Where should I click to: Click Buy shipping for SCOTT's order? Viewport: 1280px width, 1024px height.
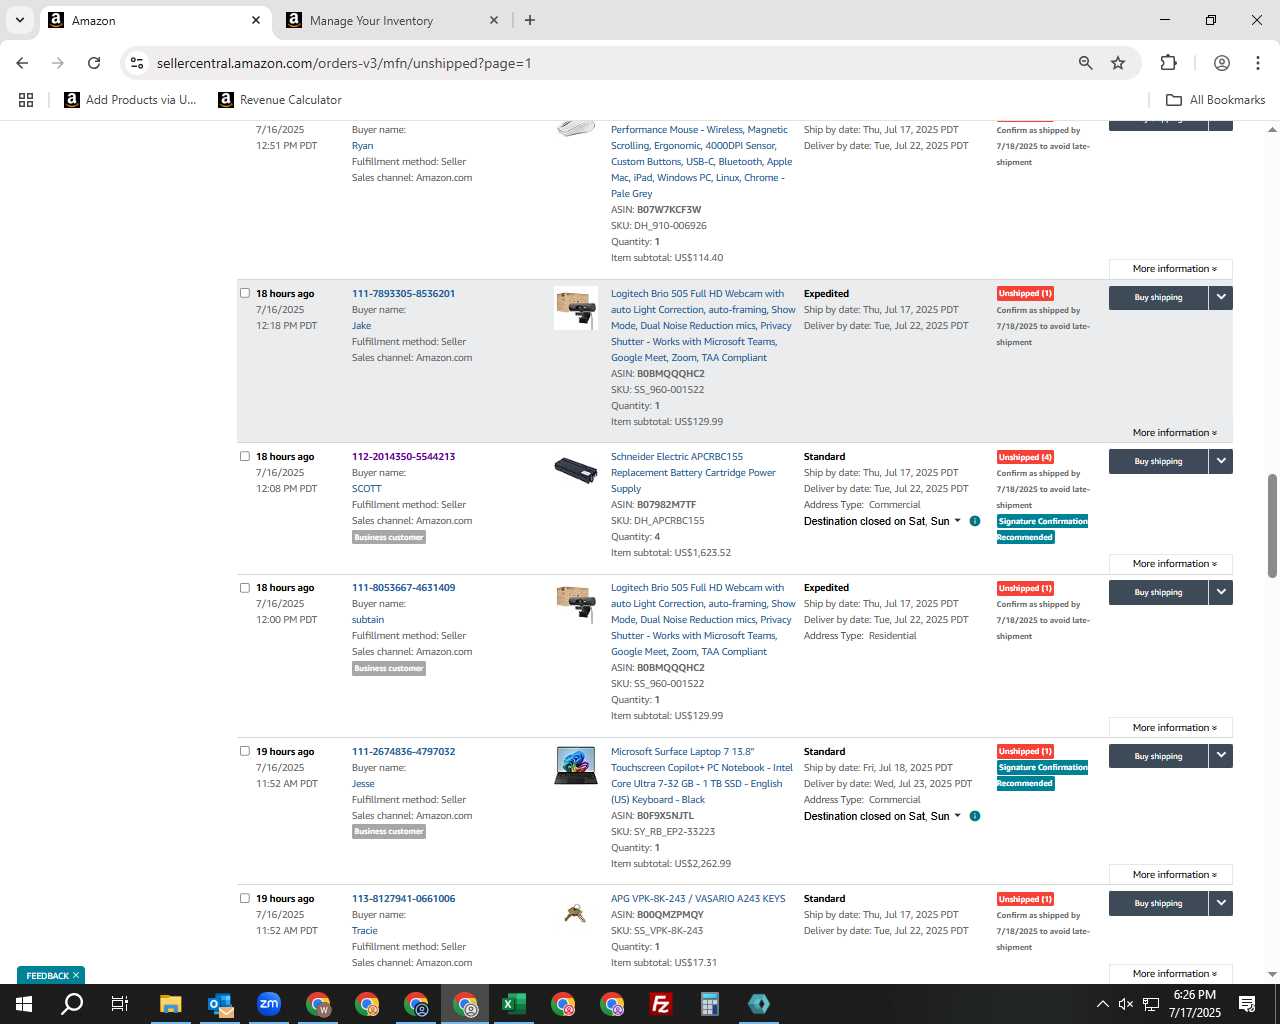1158,461
